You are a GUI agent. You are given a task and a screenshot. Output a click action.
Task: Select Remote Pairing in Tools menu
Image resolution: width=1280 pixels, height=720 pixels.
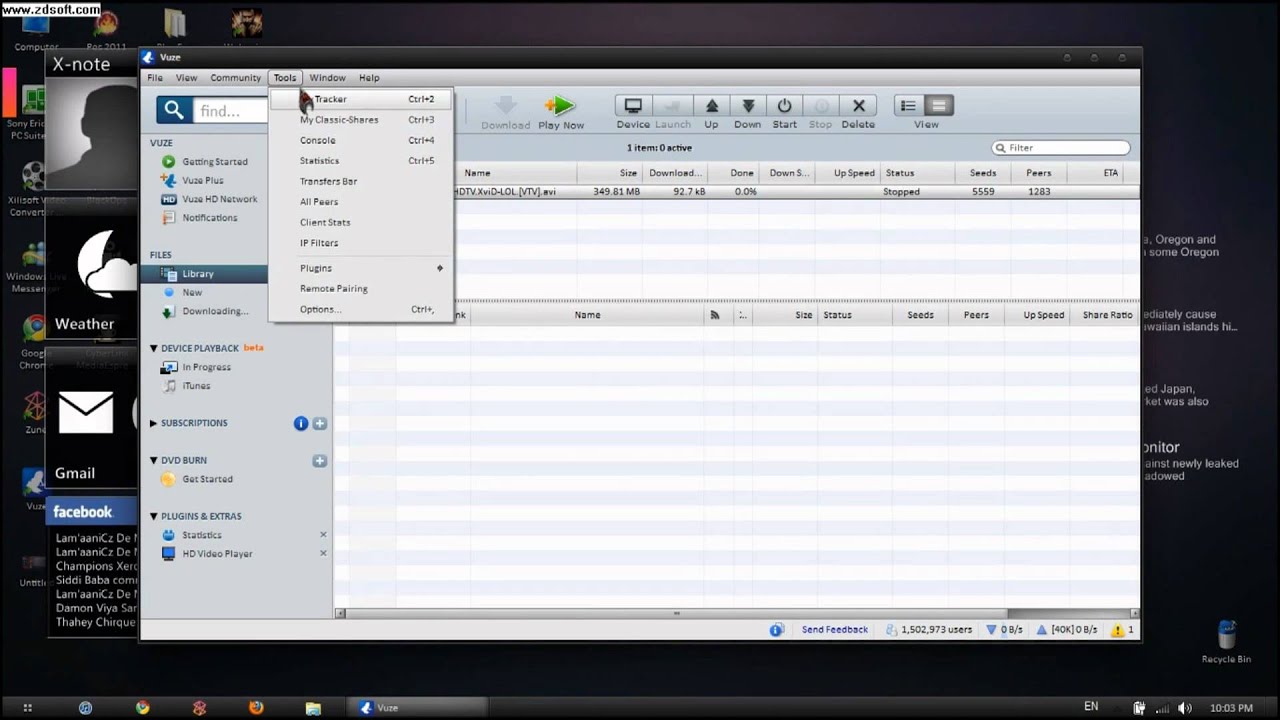[361, 289]
